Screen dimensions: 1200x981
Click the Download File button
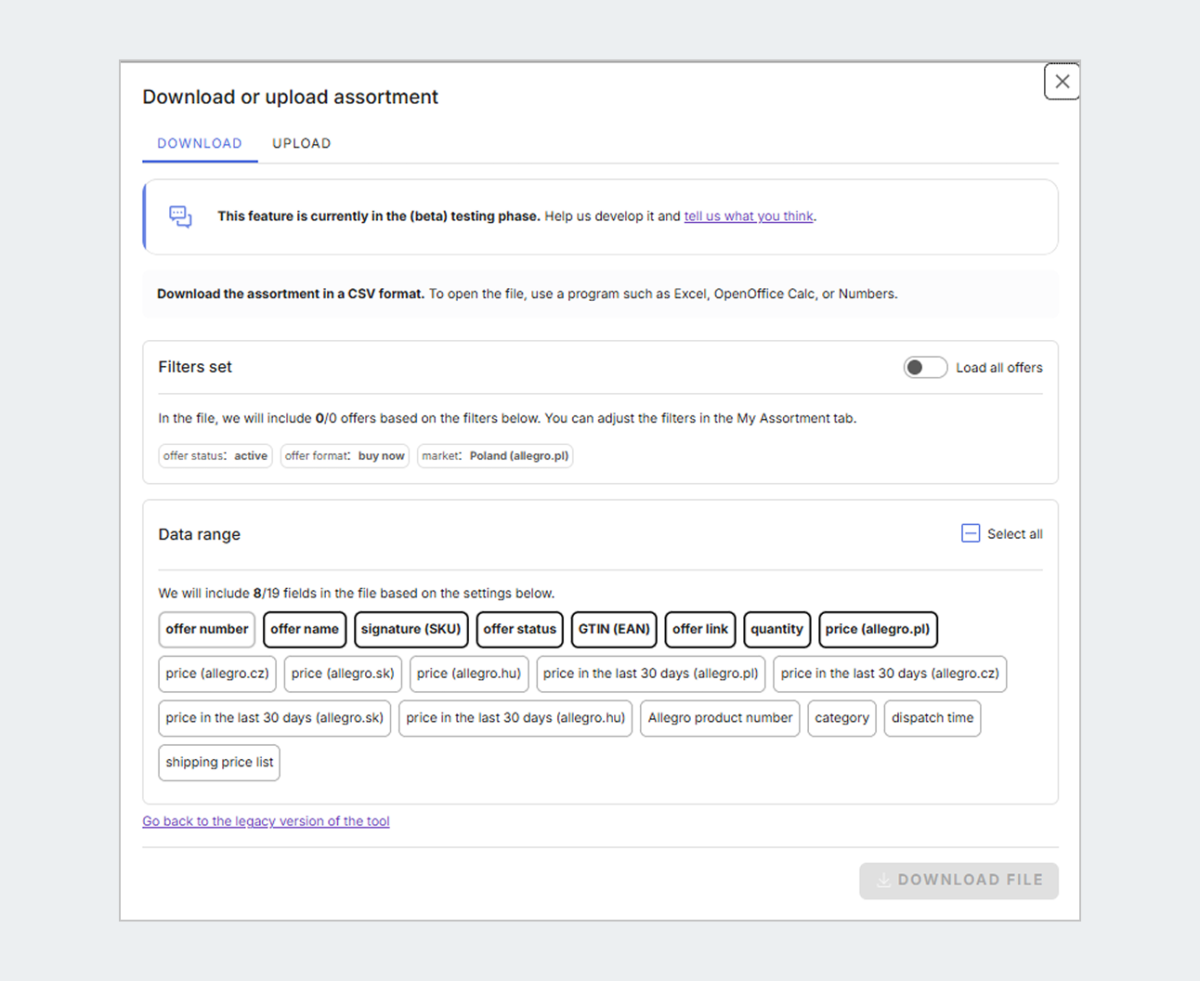point(959,881)
